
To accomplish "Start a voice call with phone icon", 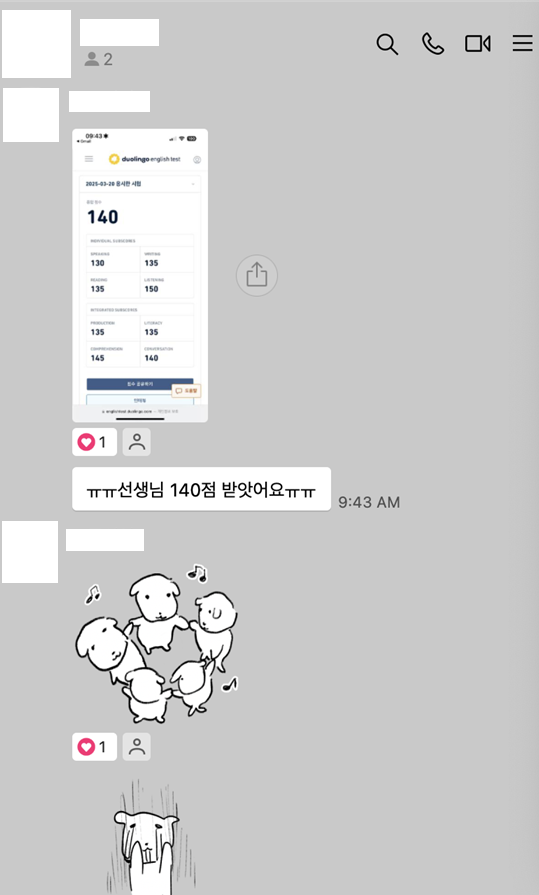I will coord(433,43).
